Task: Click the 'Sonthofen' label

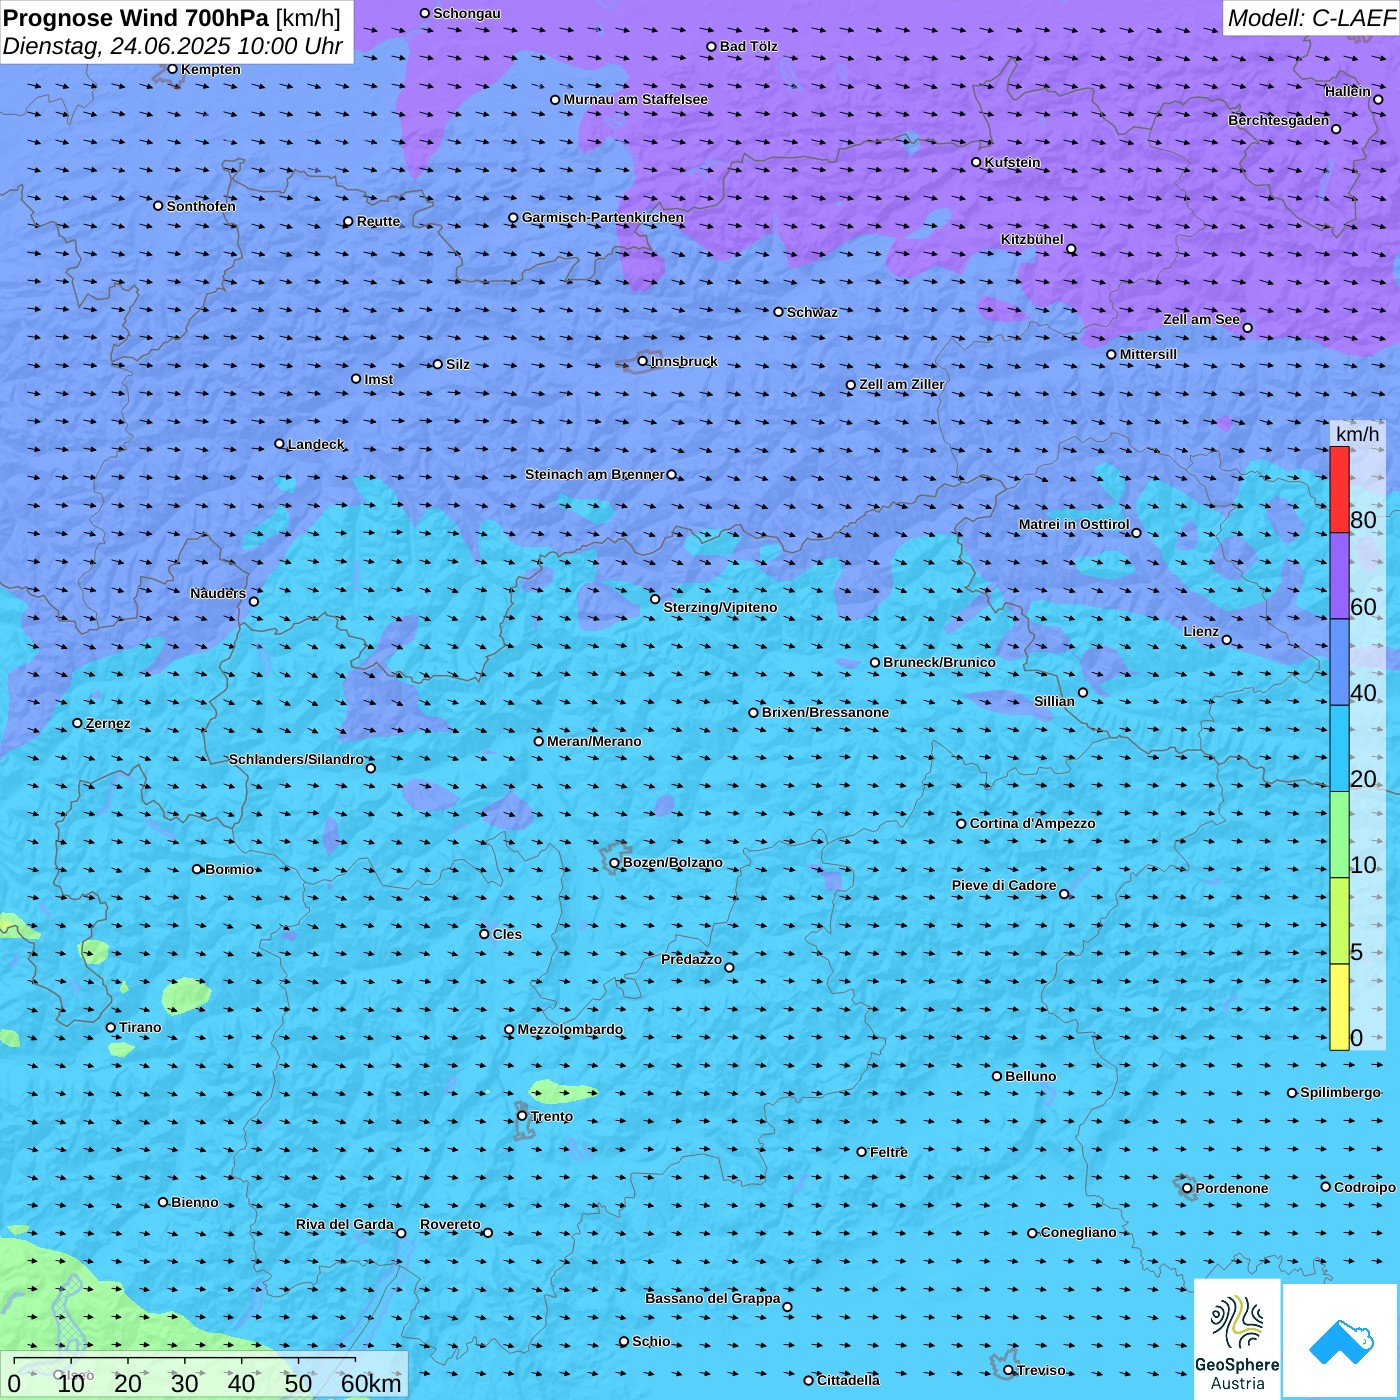Action: (201, 206)
